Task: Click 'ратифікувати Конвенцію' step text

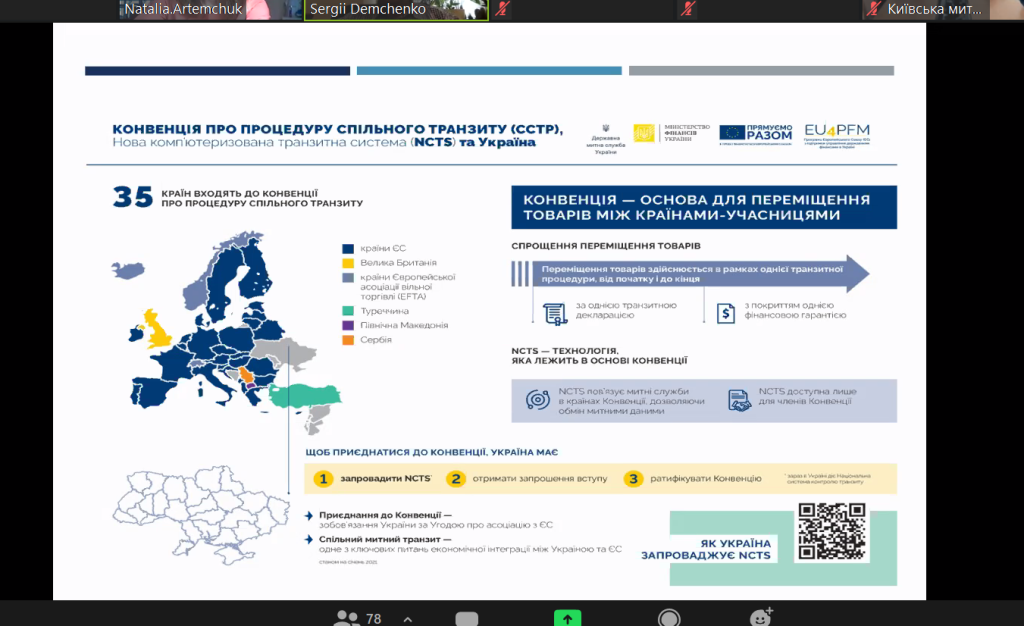Action: tap(705, 478)
